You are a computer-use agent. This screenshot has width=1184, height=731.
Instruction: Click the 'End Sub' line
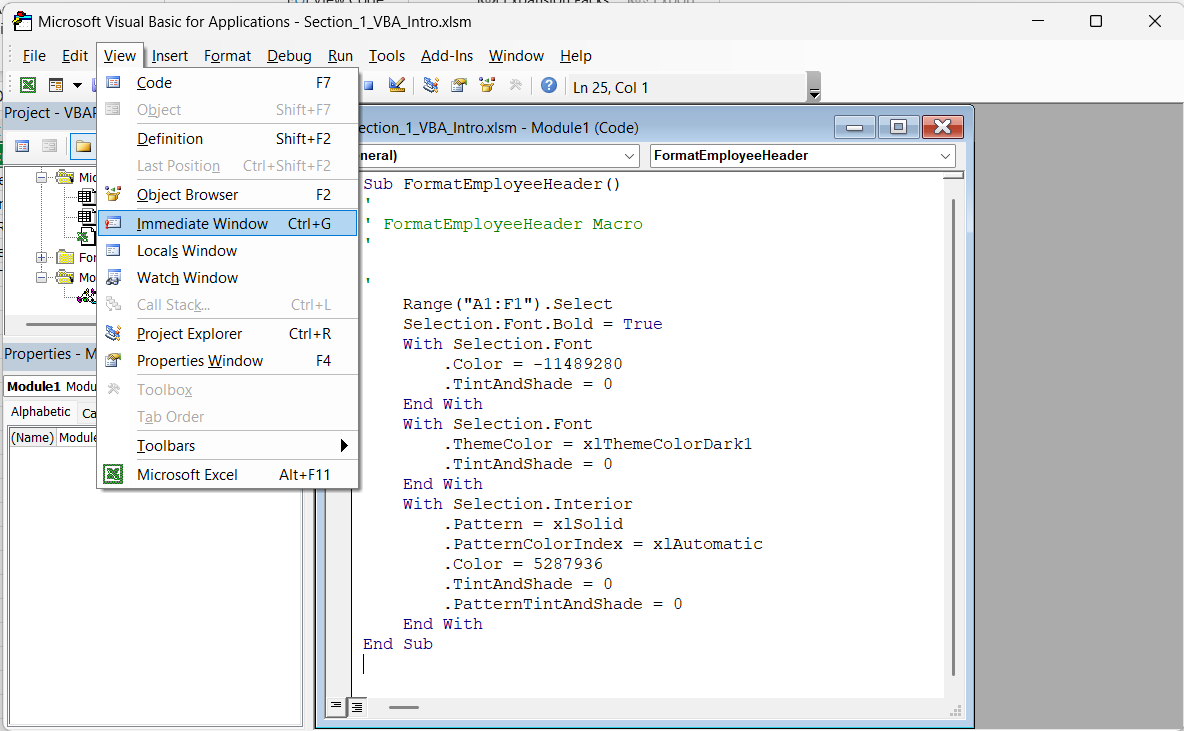point(398,644)
